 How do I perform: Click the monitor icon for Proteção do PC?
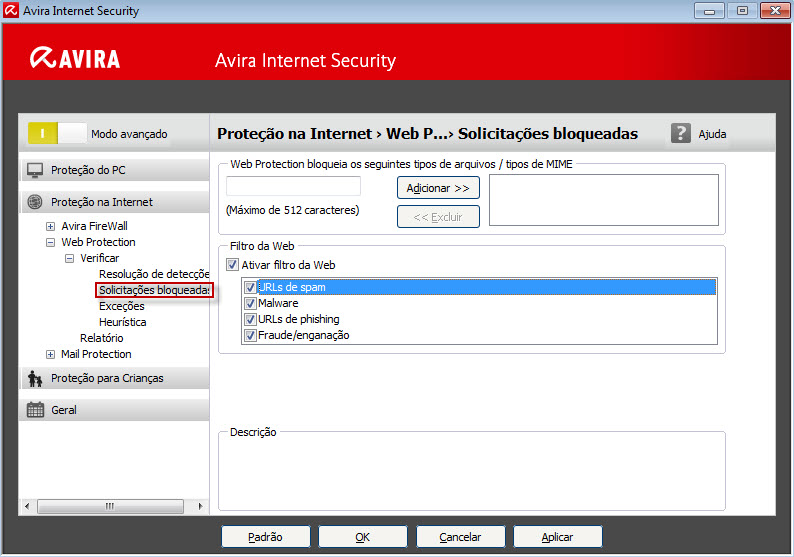pos(35,170)
